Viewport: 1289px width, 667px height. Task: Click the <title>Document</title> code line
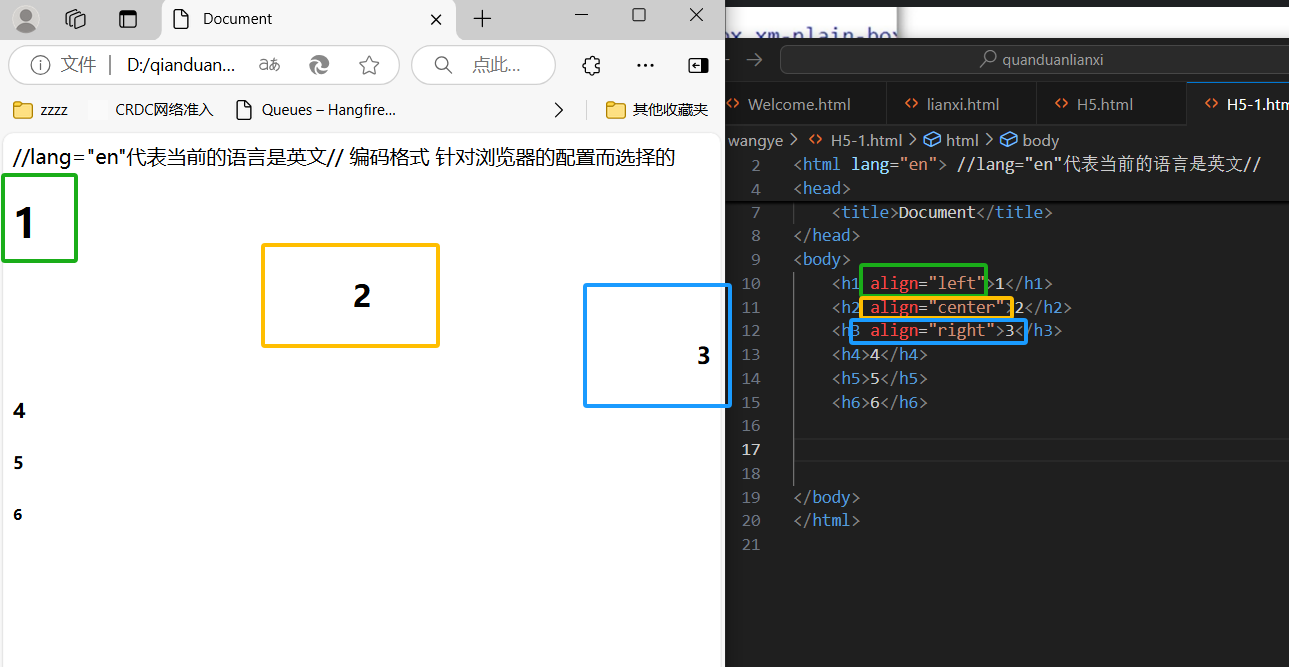pos(941,212)
